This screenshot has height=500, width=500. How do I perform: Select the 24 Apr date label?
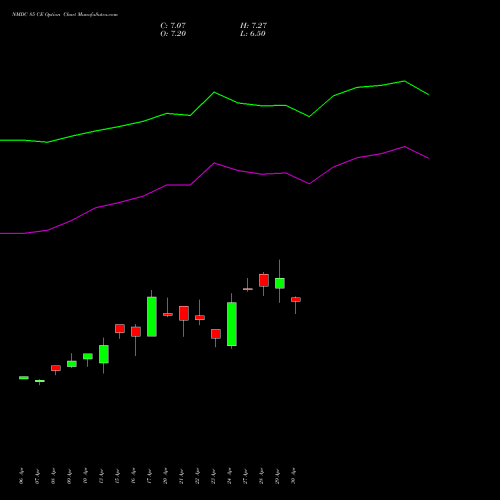point(229,476)
